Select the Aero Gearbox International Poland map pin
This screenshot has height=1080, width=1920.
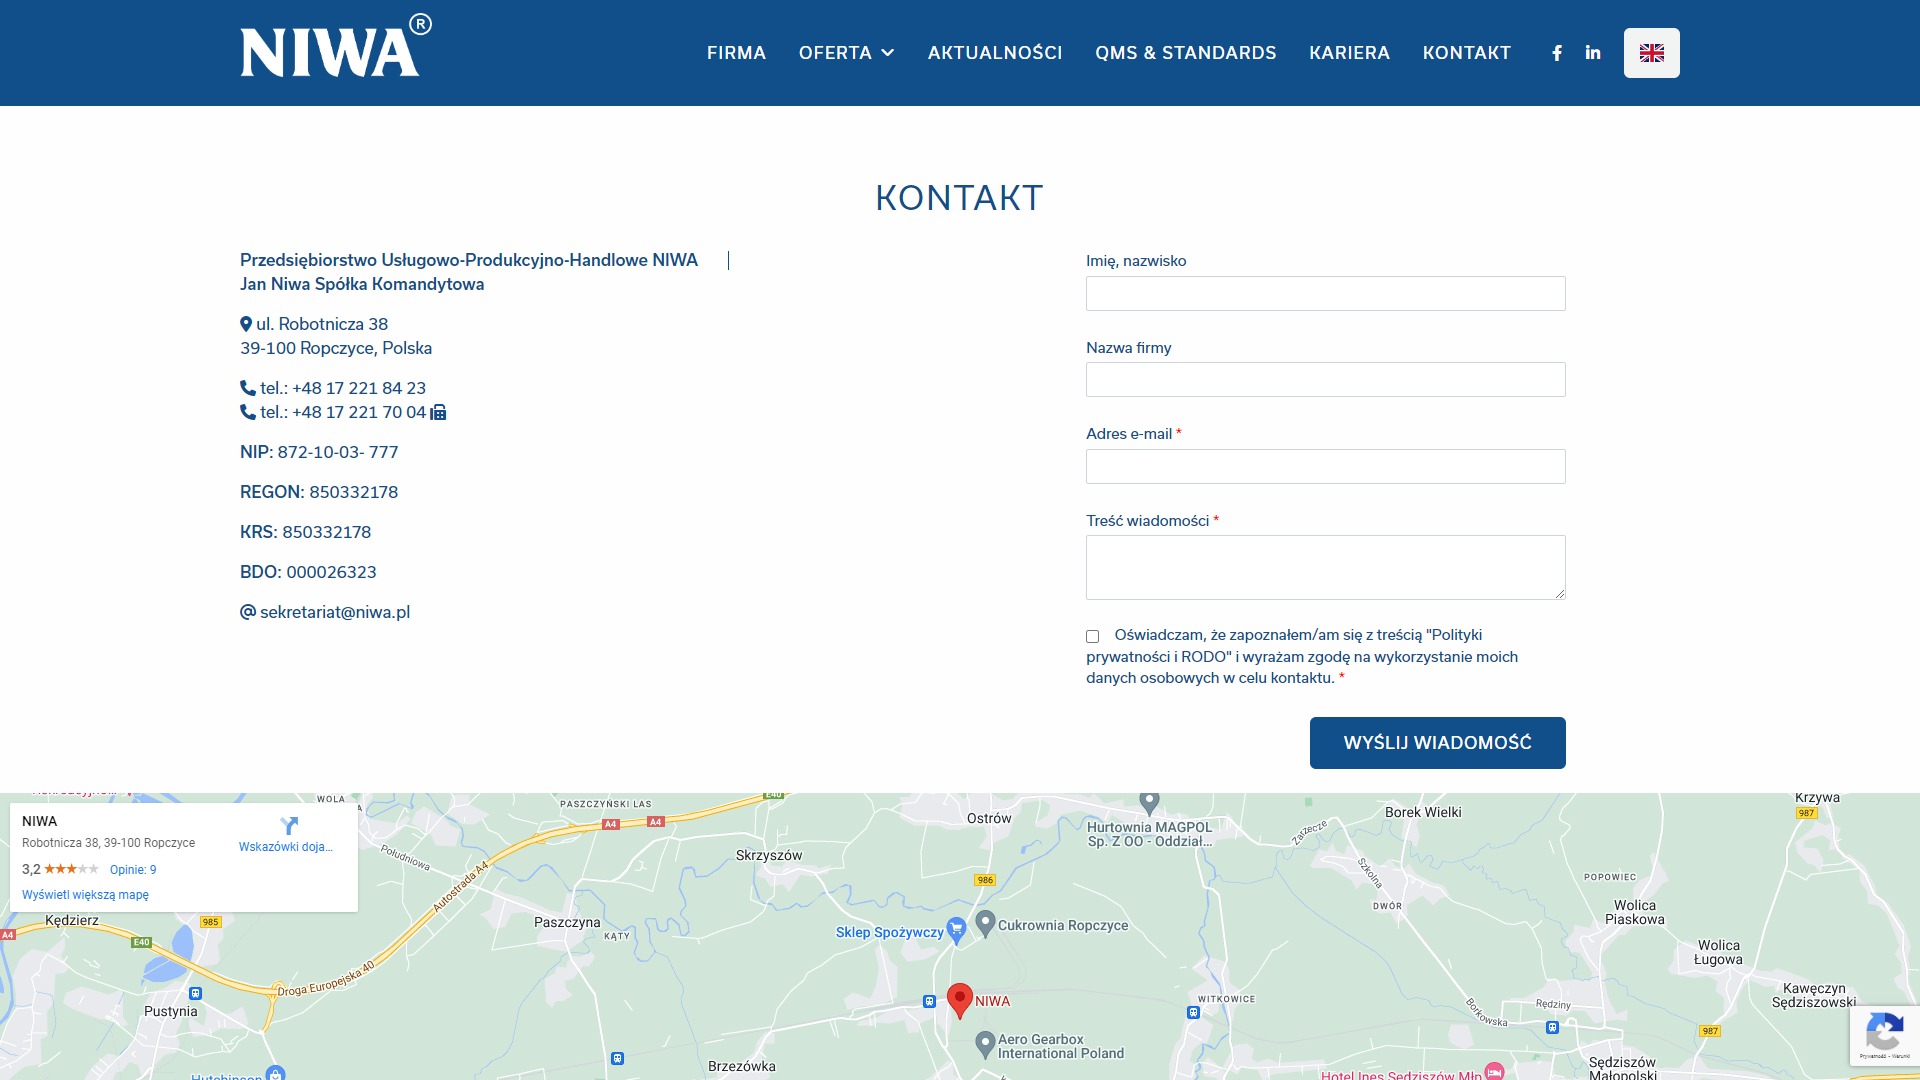pos(985,1045)
